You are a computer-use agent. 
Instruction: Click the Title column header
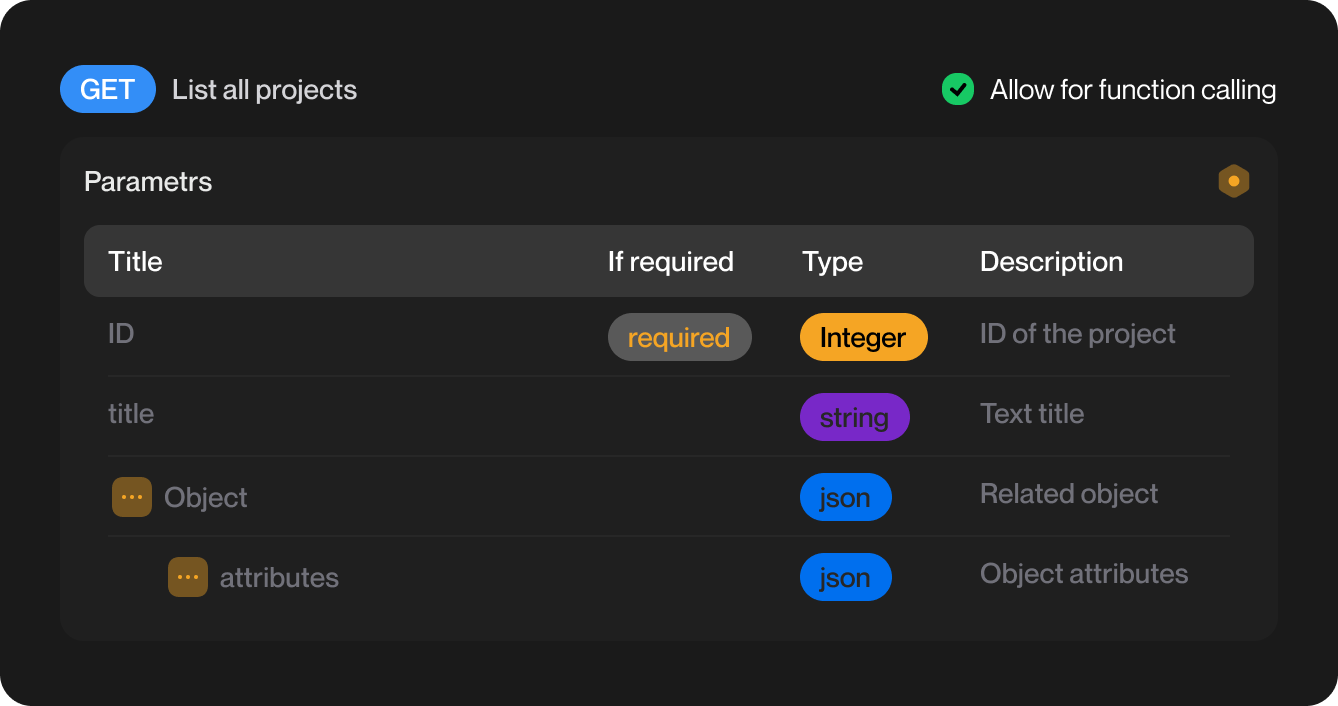click(x=135, y=262)
